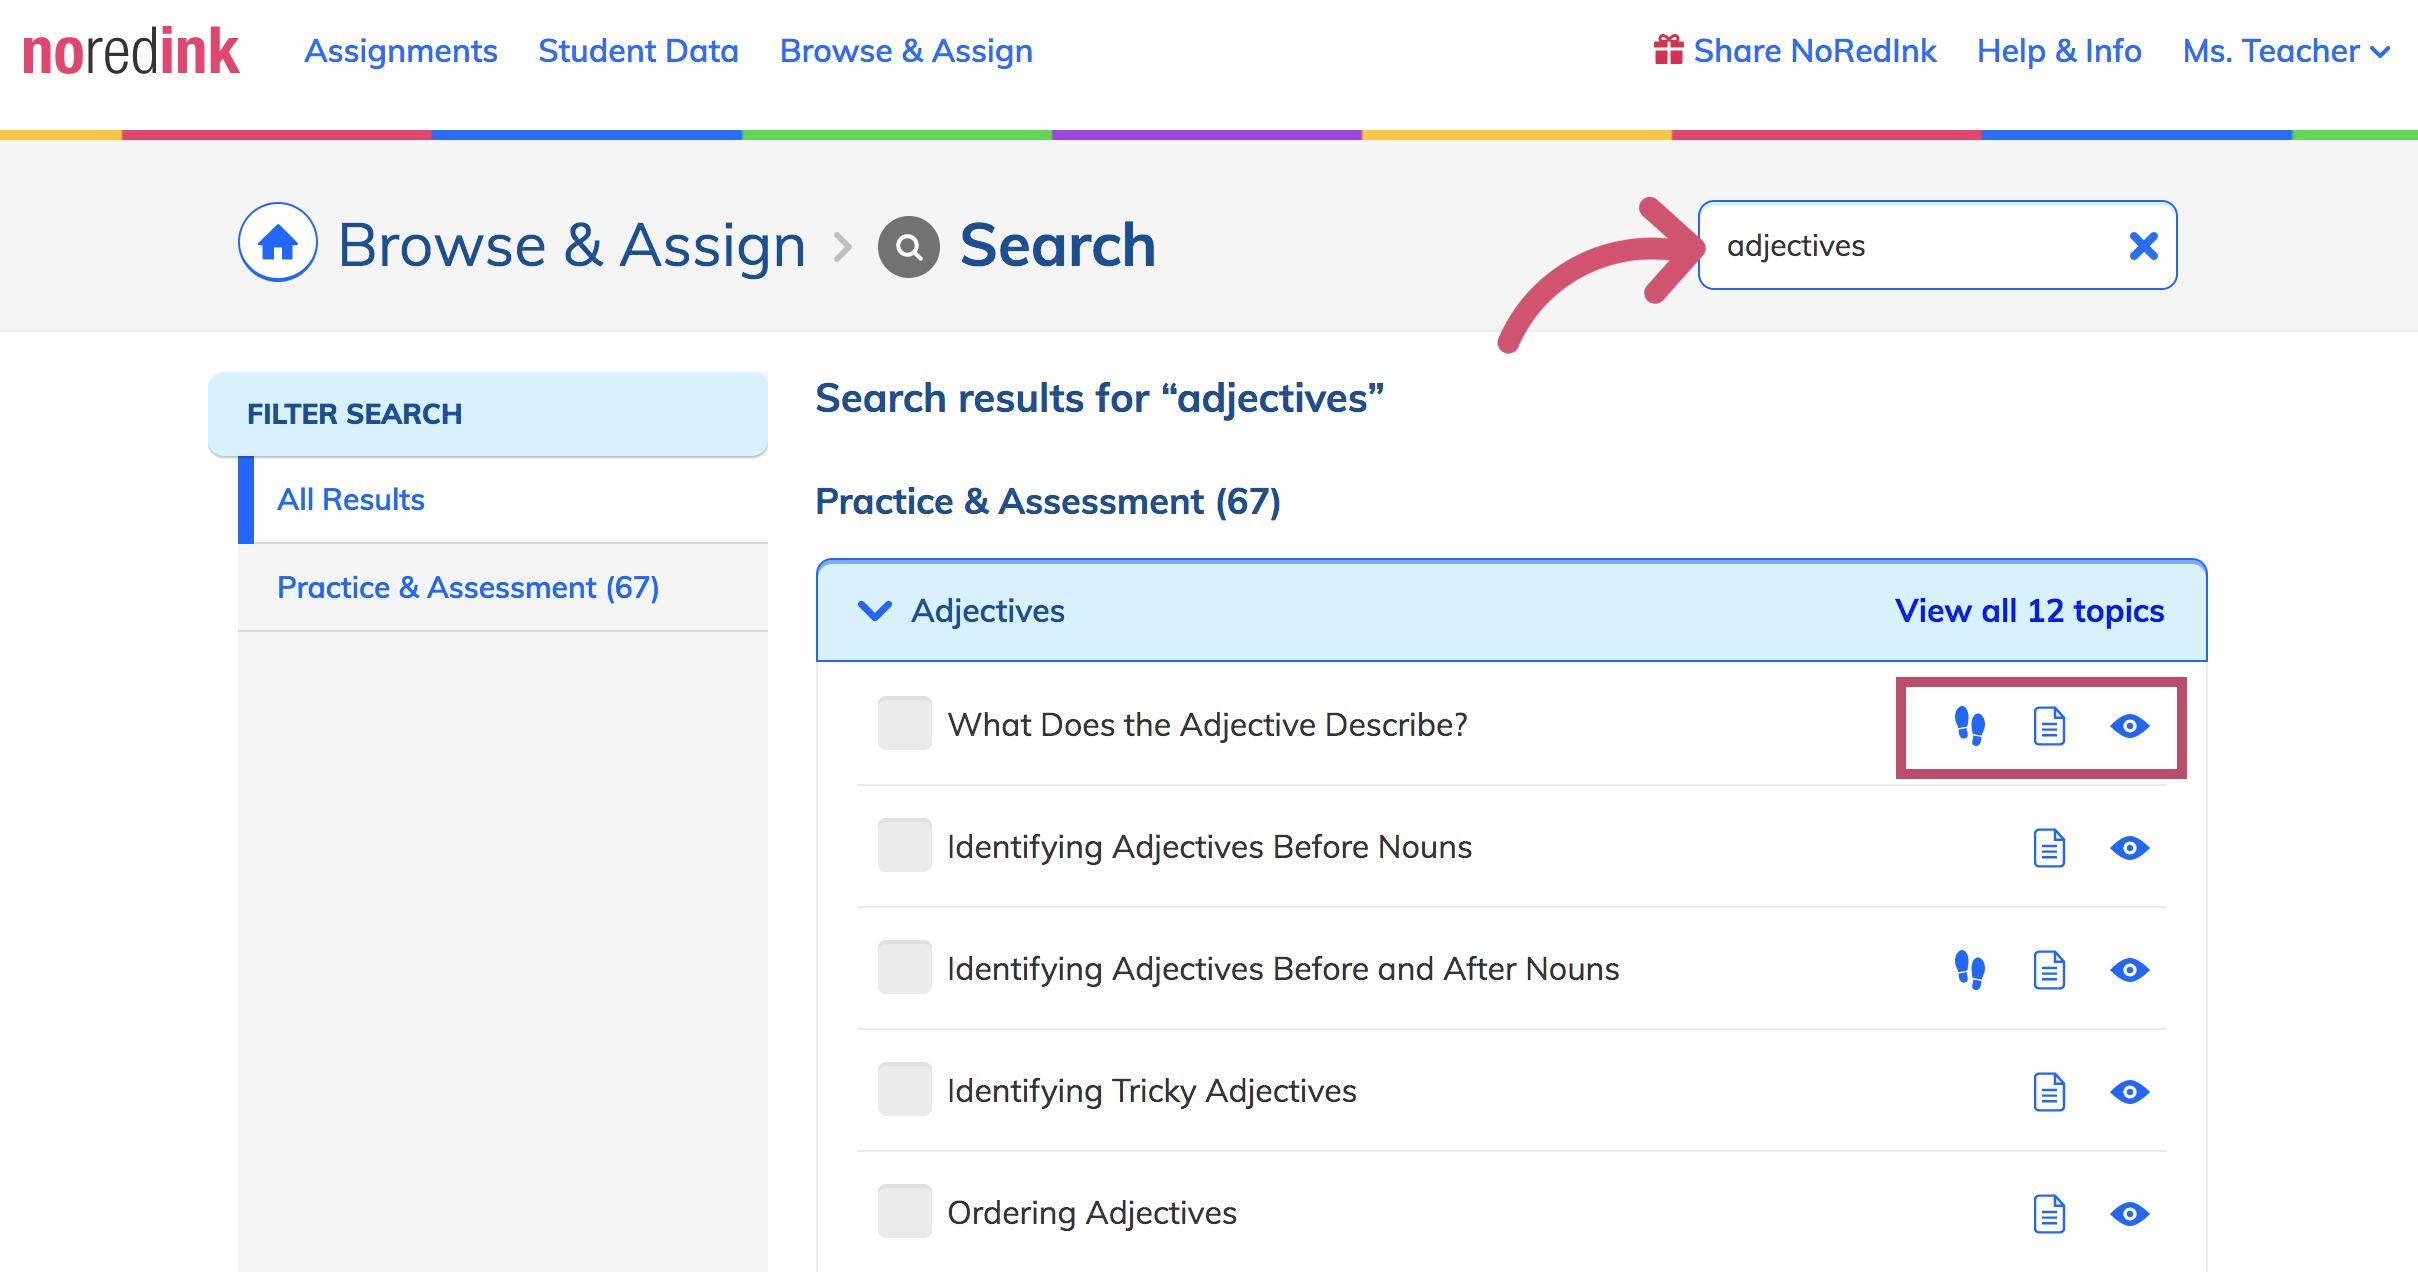Preview Identifying Tricky Adjectives with eye icon

(x=2130, y=1092)
